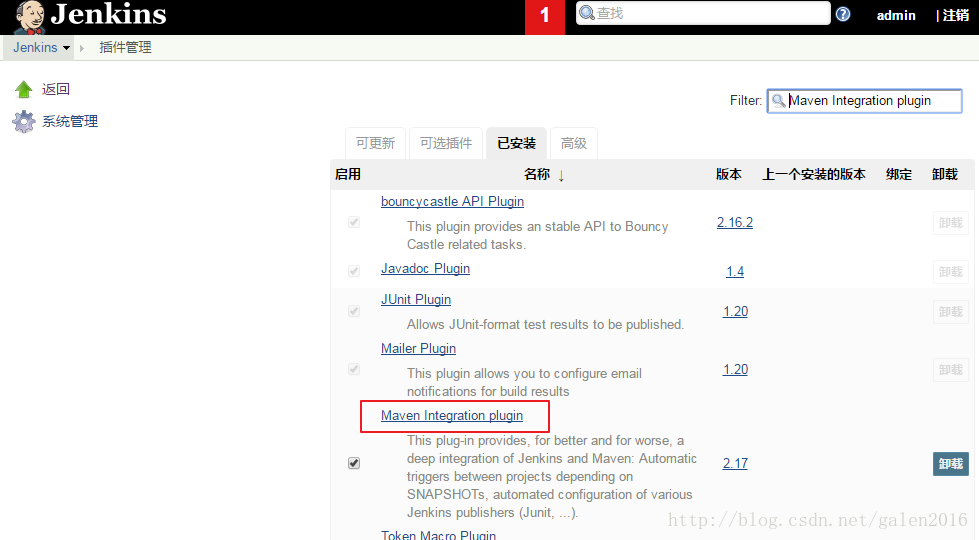Click the 注销 logout link
Screen dimensions: 979x540
[956, 16]
